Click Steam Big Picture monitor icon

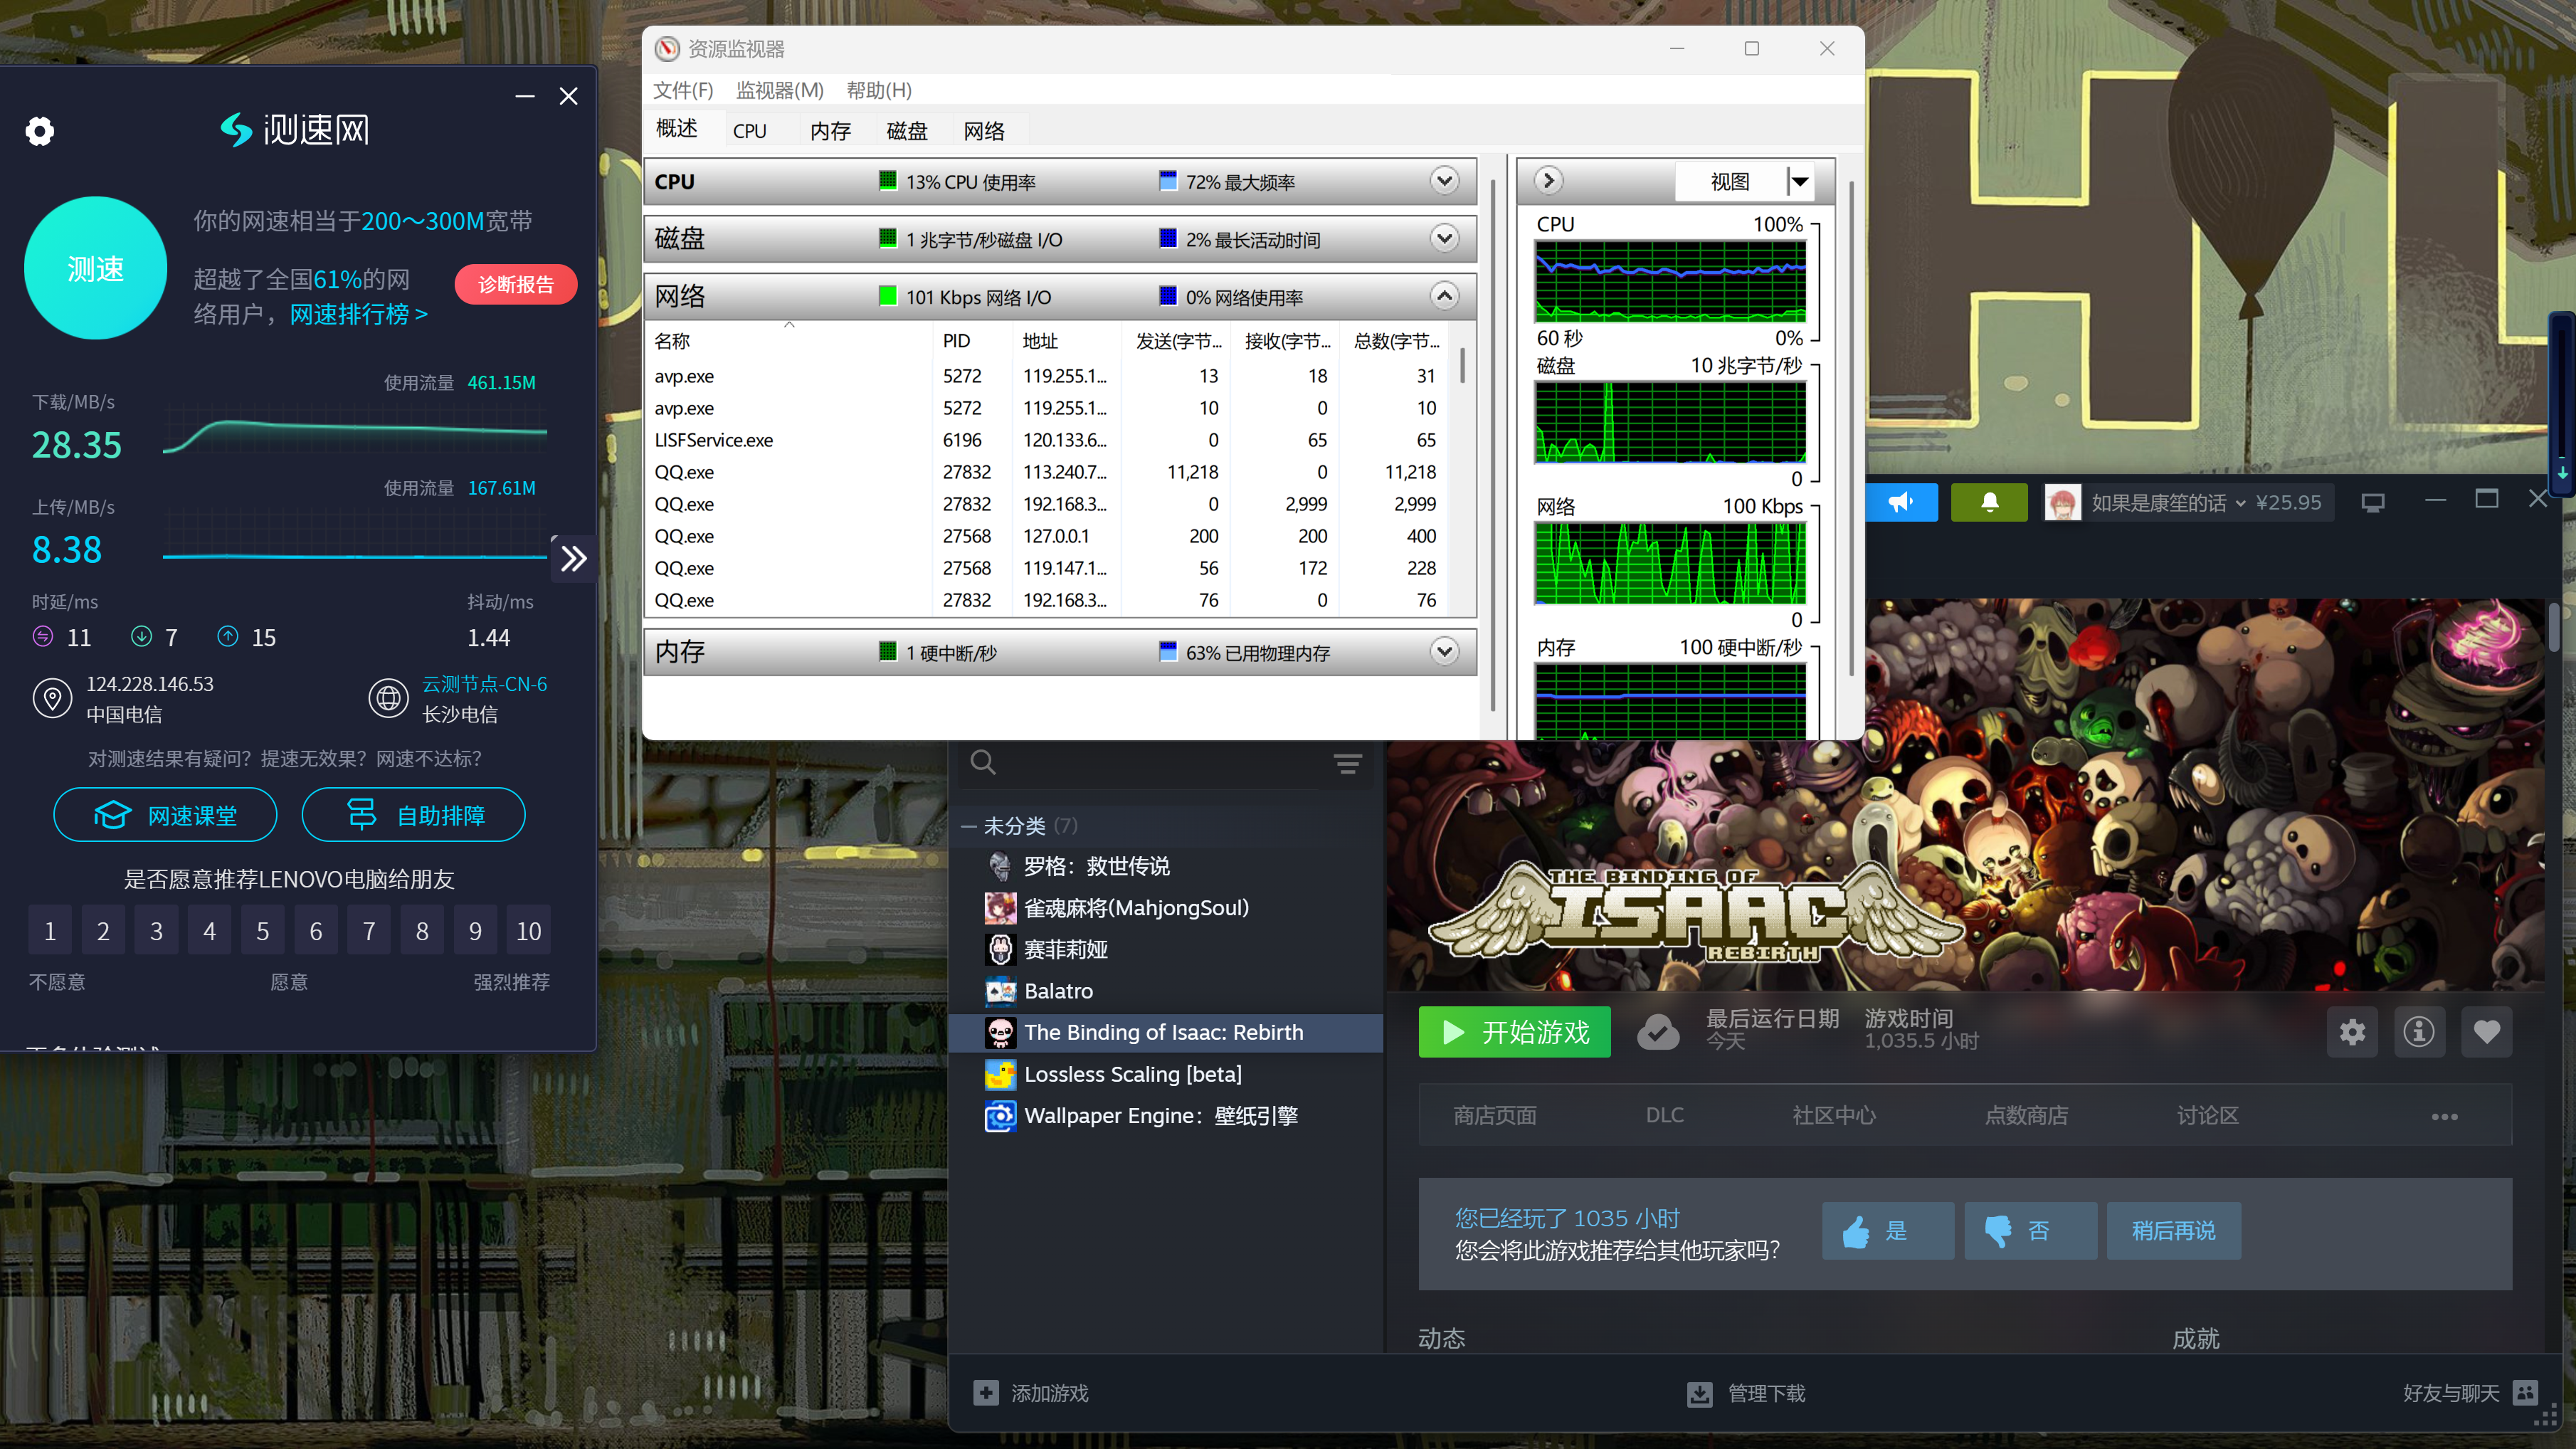(x=2374, y=502)
